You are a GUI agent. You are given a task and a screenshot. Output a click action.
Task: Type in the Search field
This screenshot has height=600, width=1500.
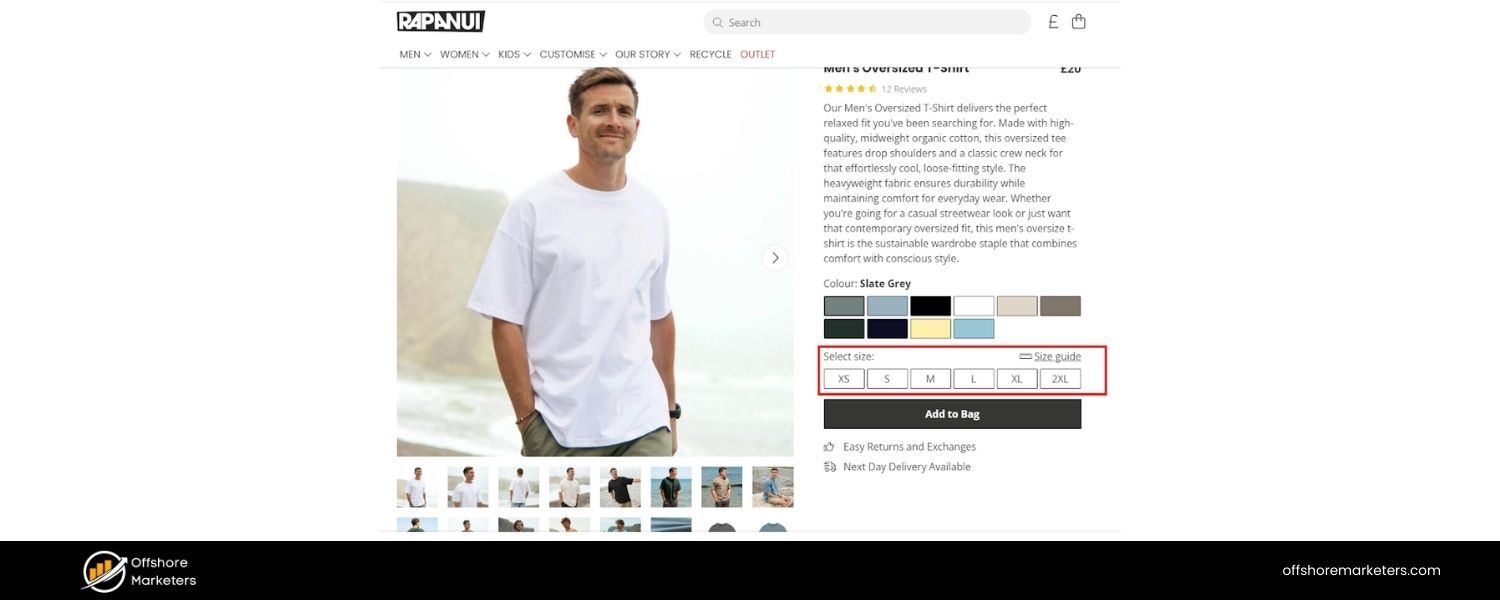point(870,22)
